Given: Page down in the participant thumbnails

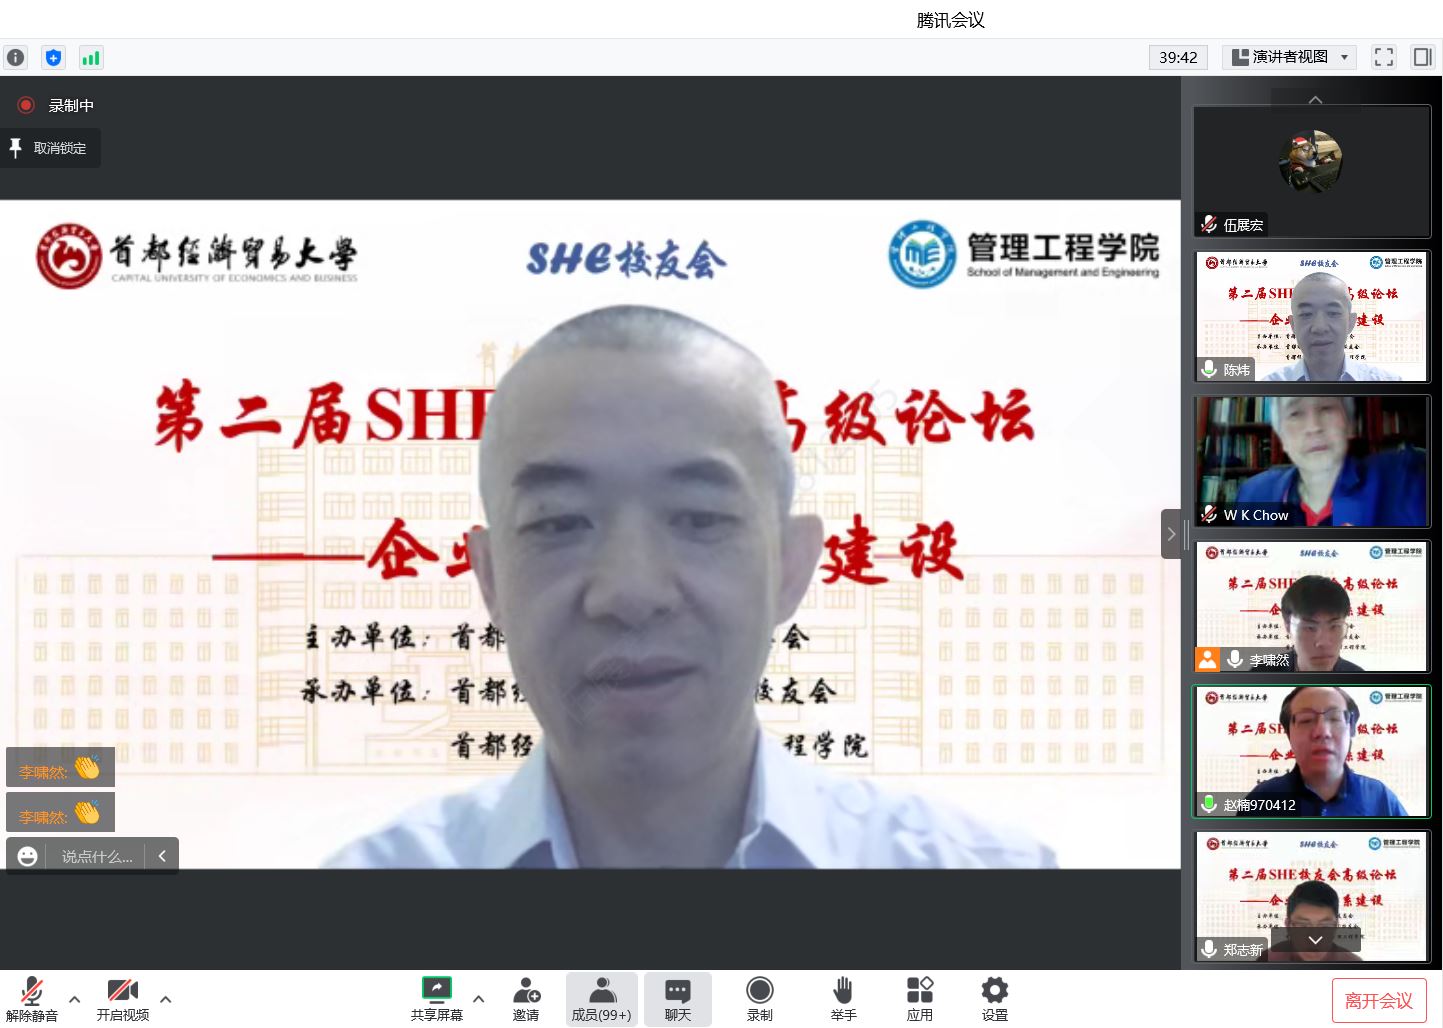Looking at the screenshot, I should coord(1315,940).
